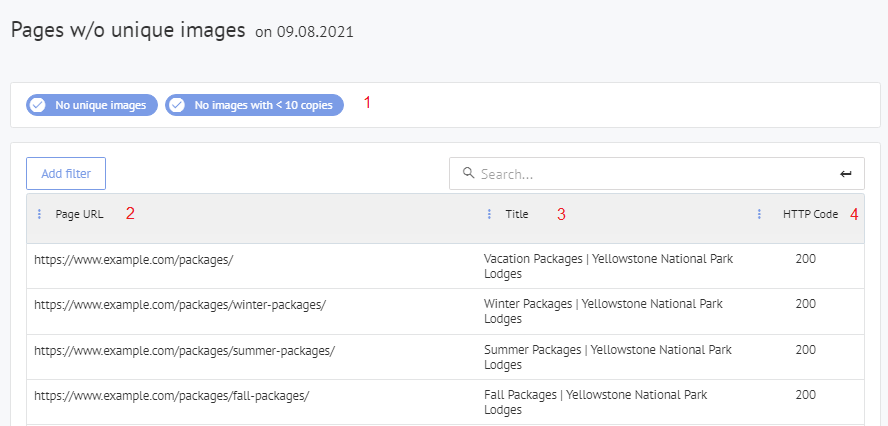Screen dimensions: 888x426
Task: Click the search magnifier icon
Action: (467, 174)
